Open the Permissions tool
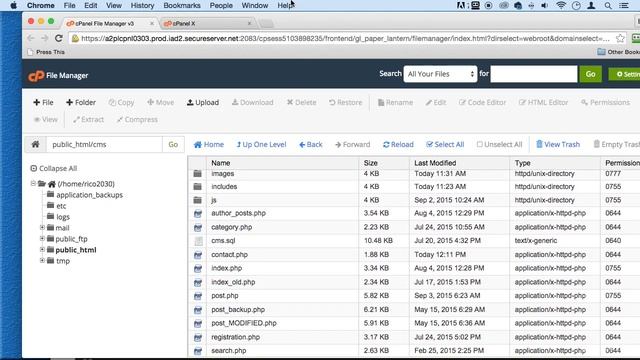Screen dimensions: 640x360 pyautogui.click(x=605, y=102)
